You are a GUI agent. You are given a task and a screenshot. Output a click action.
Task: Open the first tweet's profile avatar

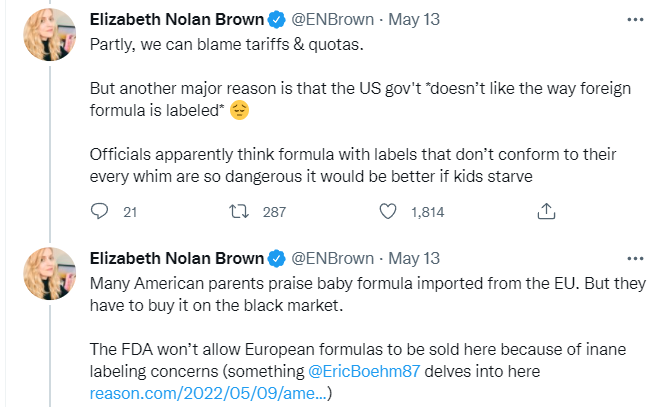(50, 35)
